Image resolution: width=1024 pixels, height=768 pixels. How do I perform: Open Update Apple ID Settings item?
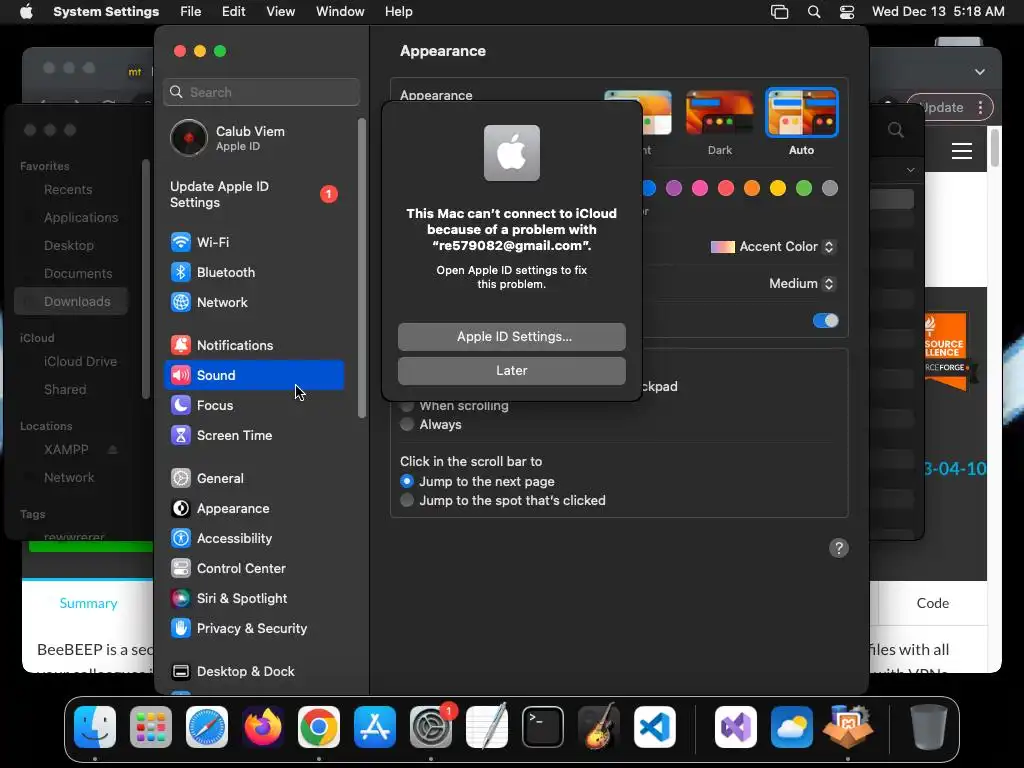click(253, 195)
